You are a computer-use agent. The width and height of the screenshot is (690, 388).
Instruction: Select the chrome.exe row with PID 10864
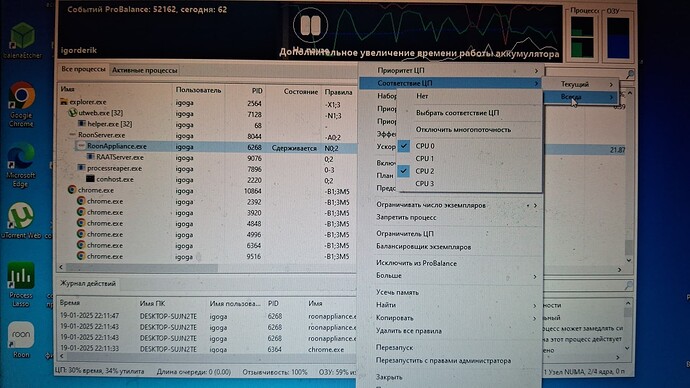[x=207, y=190]
